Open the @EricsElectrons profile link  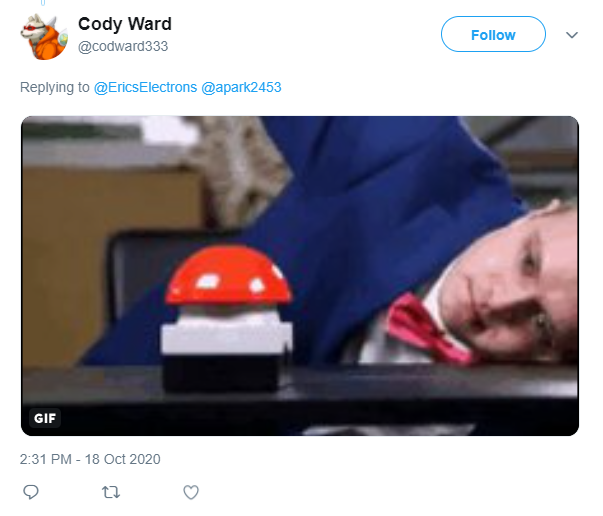pos(145,87)
